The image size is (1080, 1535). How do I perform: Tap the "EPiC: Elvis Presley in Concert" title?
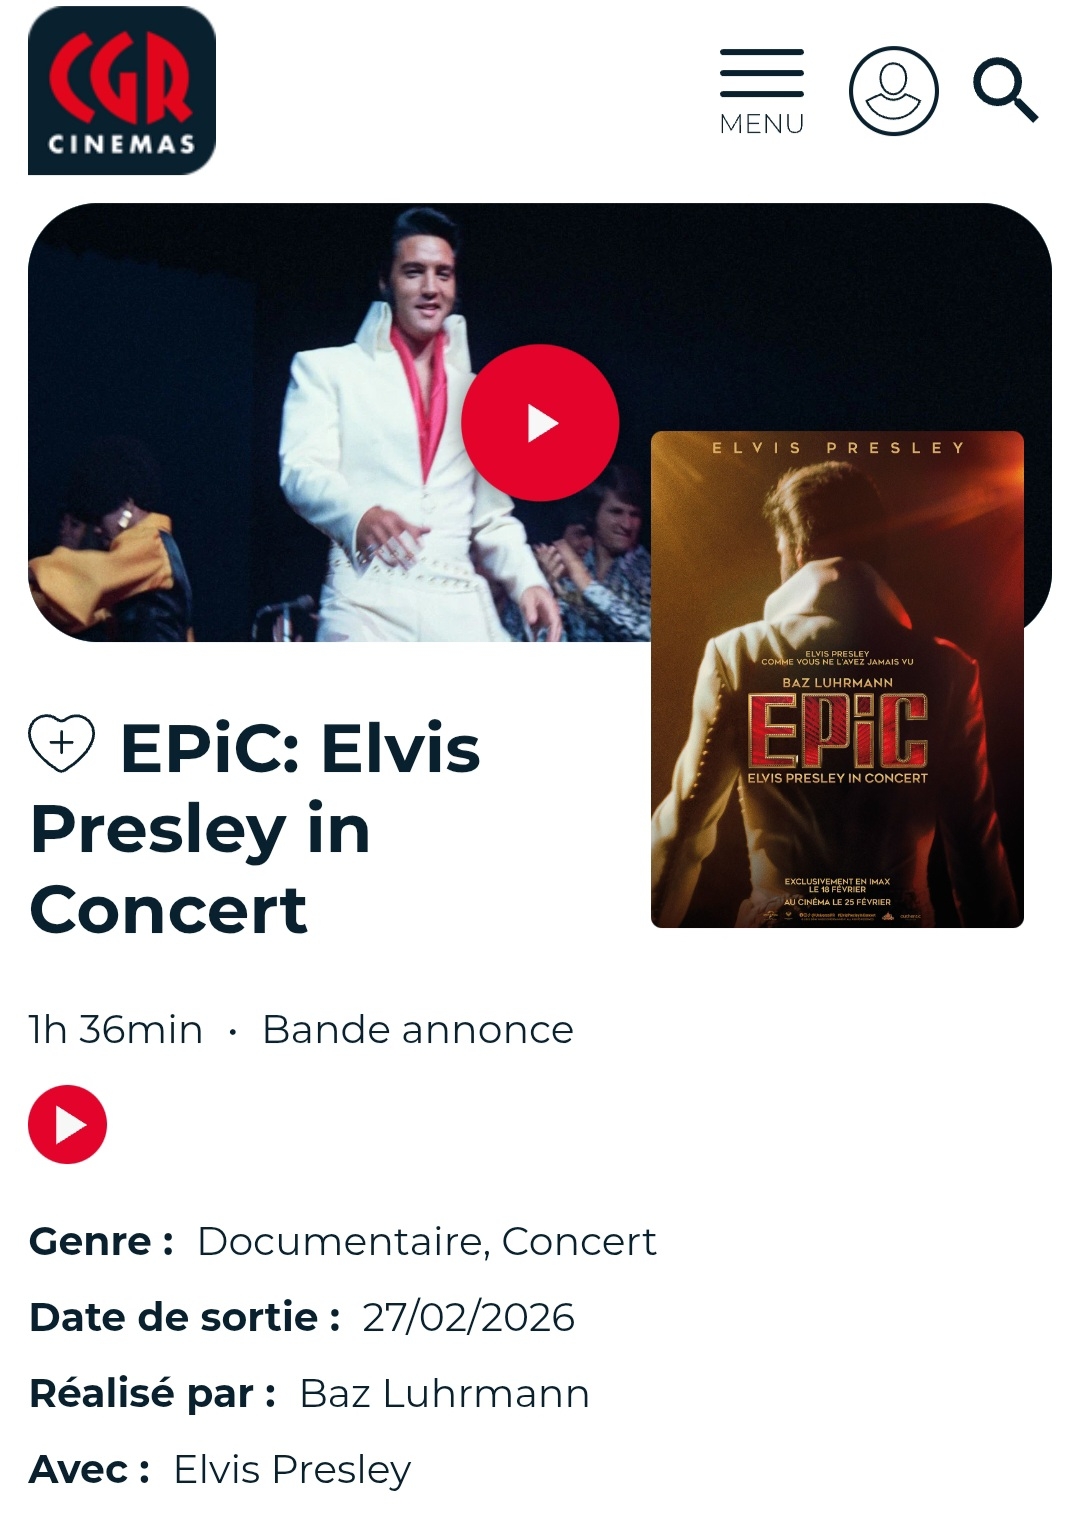click(256, 829)
